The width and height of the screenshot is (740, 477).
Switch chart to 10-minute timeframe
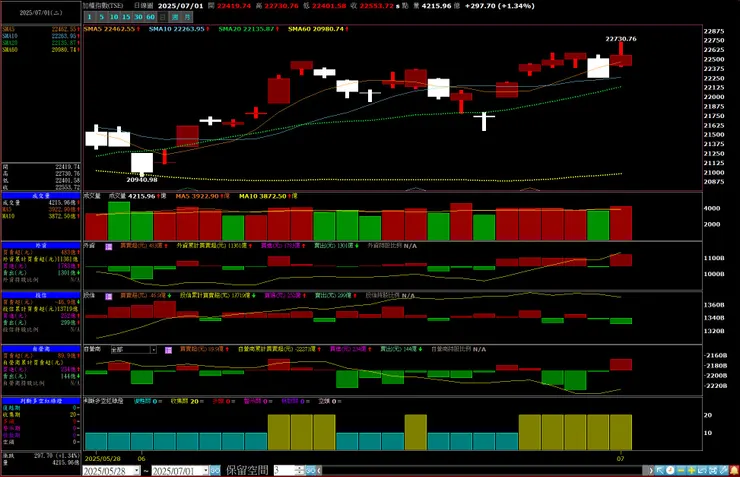pyautogui.click(x=114, y=17)
